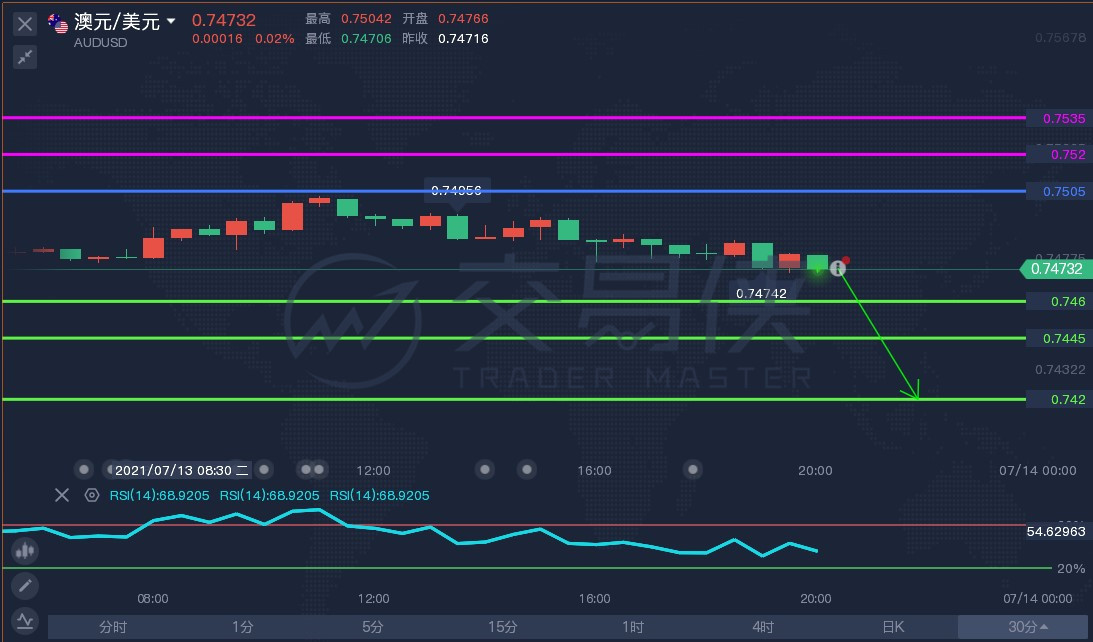
Task: Click the latest green candle at 20:00
Action: (x=817, y=263)
